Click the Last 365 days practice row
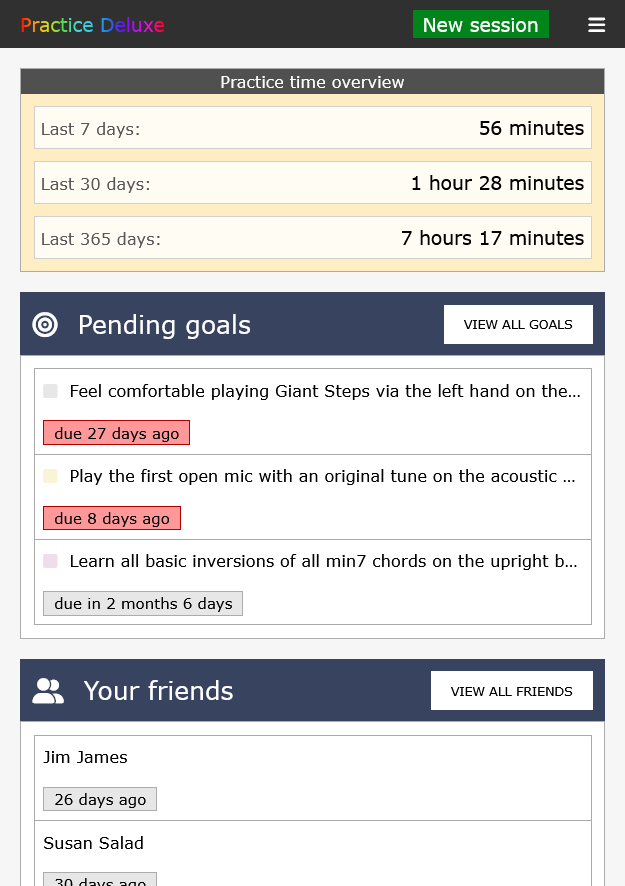Image resolution: width=625 pixels, height=886 pixels. [x=312, y=238]
